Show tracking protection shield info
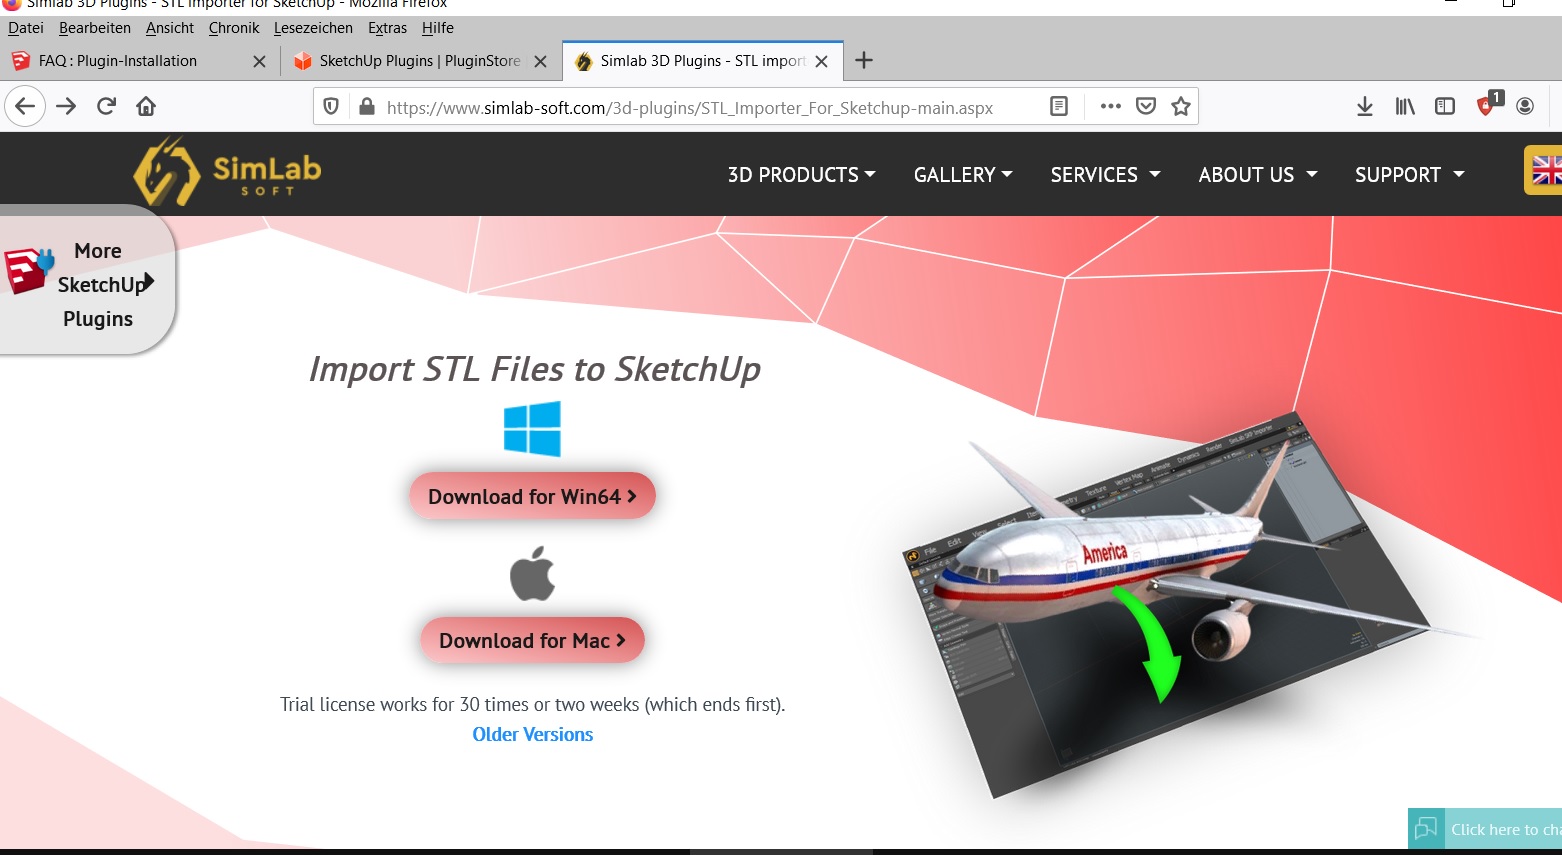The height and width of the screenshot is (855, 1562). pos(331,106)
